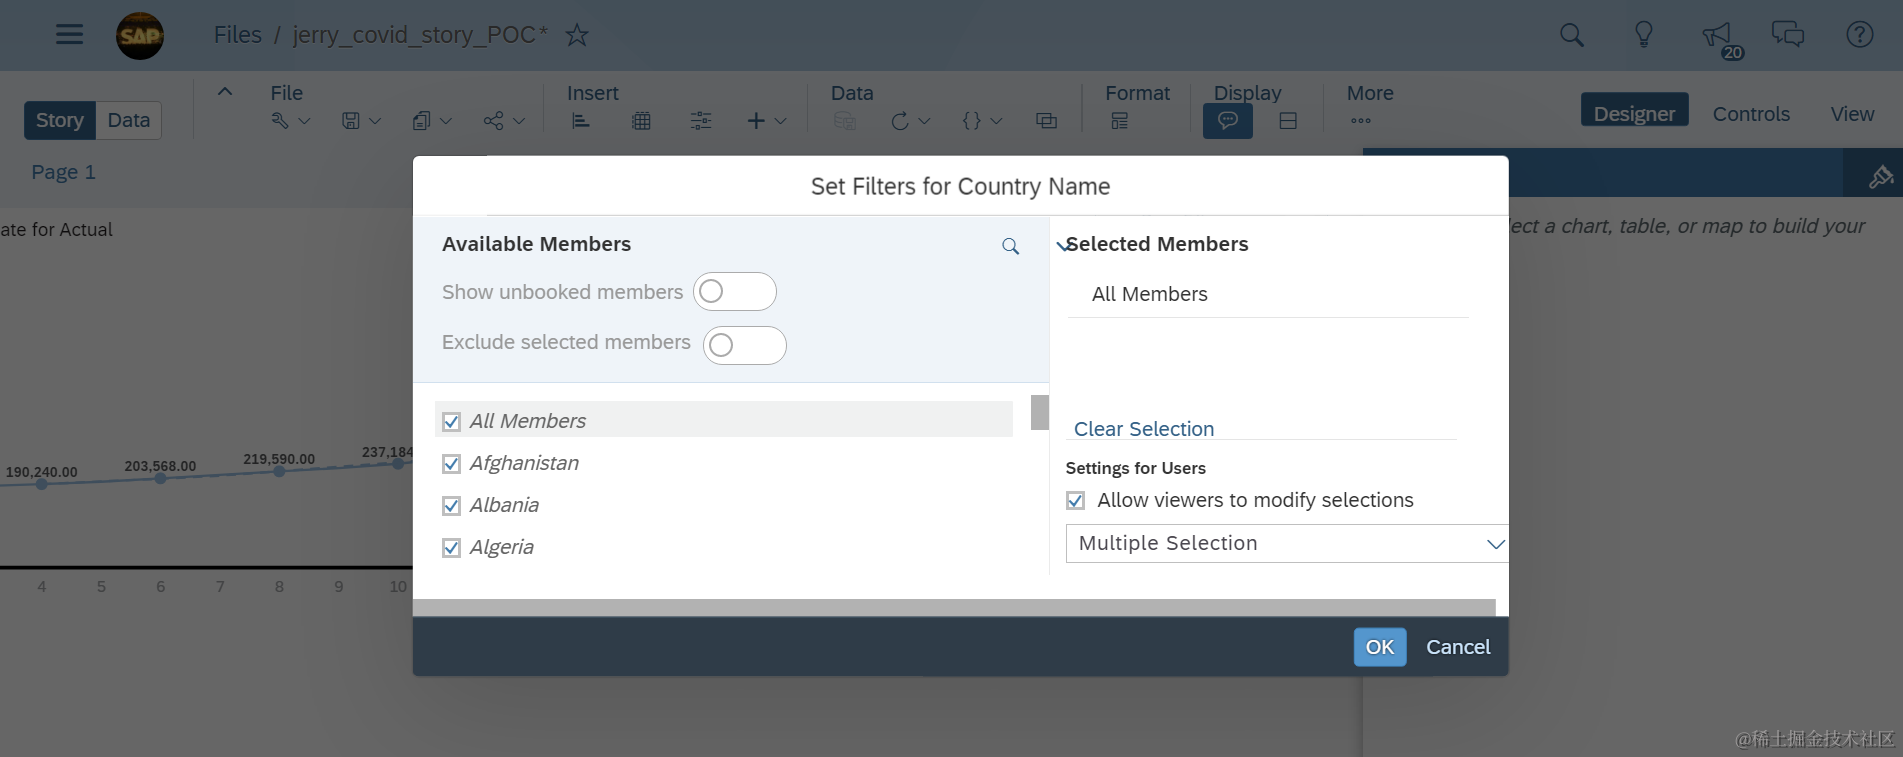1903x757 pixels.
Task: Open the discussions chat icon
Action: coord(1787,35)
